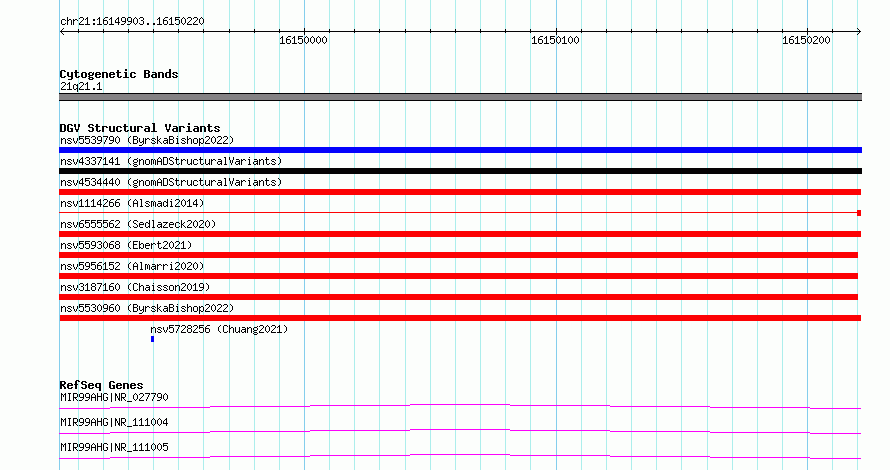Click the Cytogenetic Bands track title
890x470 pixels.
tap(119, 74)
